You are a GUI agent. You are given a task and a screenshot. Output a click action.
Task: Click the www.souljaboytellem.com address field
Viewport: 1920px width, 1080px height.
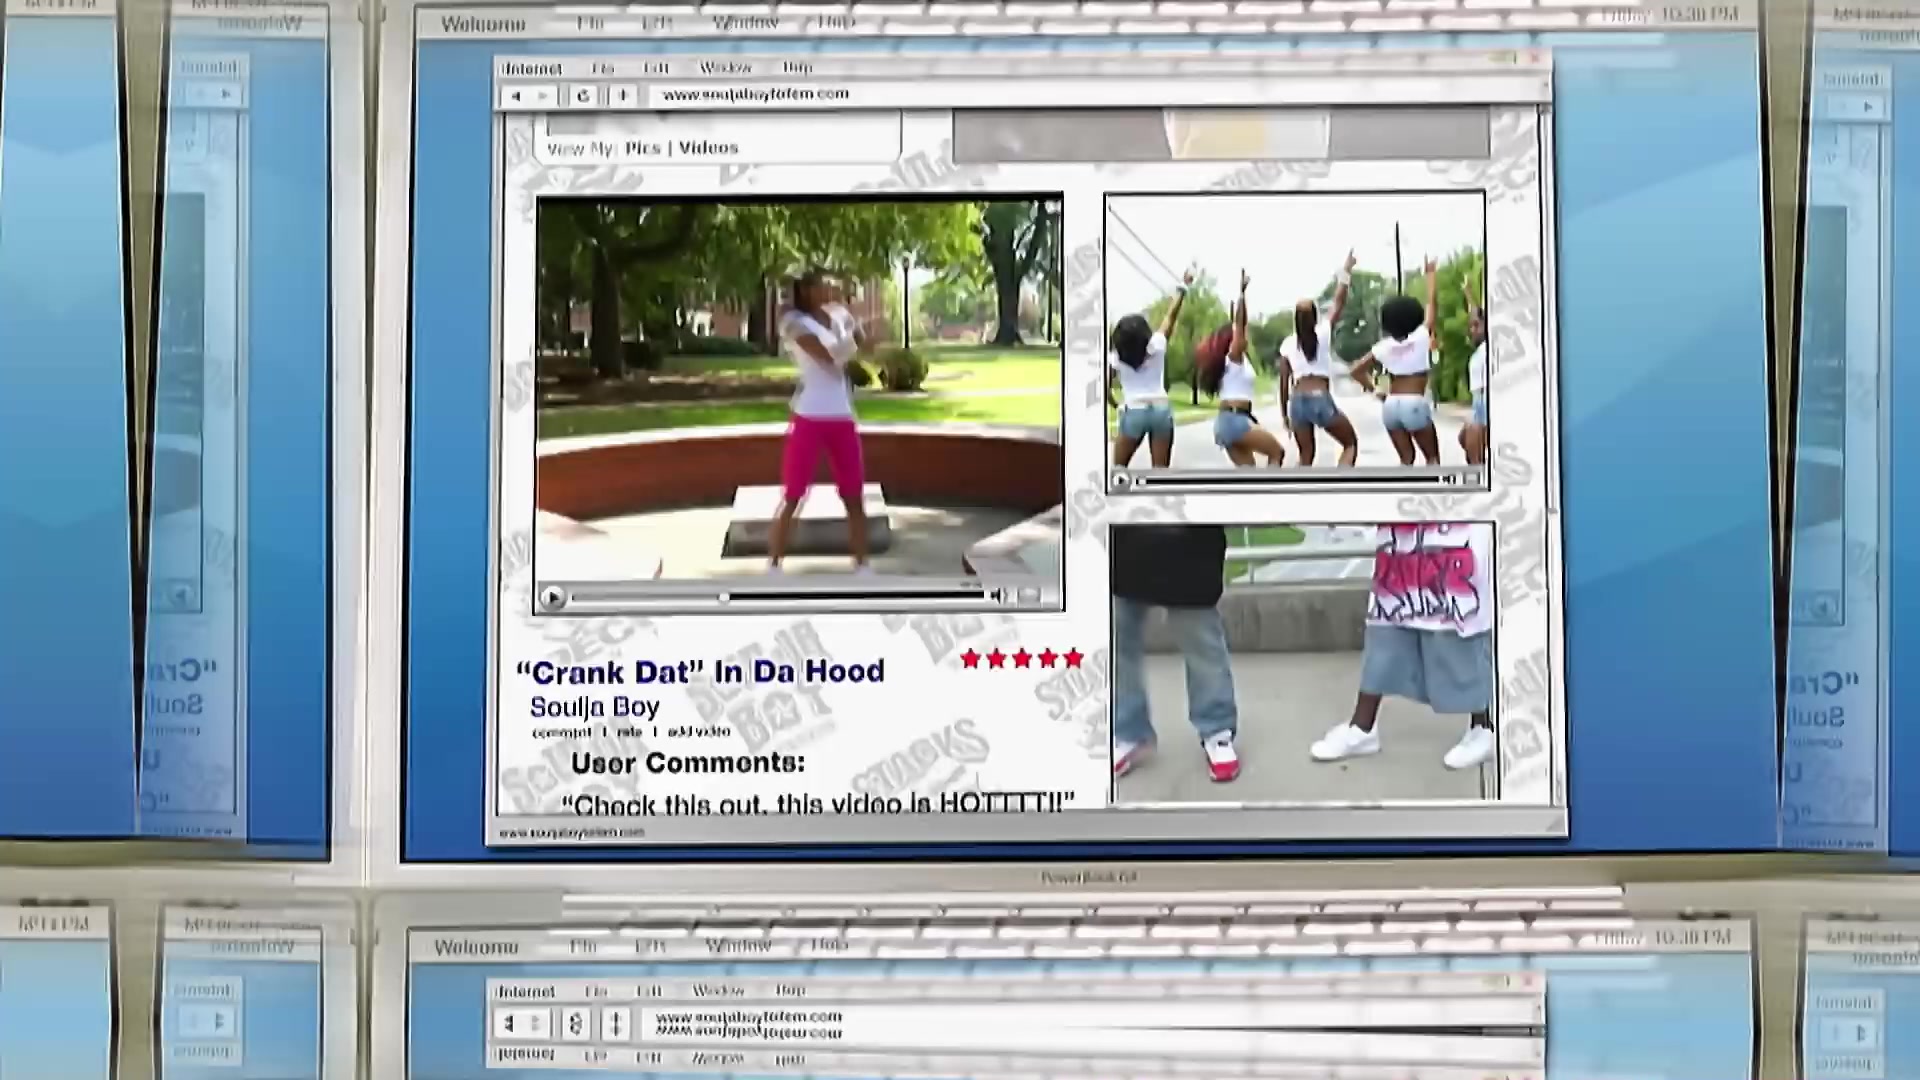pyautogui.click(x=756, y=94)
